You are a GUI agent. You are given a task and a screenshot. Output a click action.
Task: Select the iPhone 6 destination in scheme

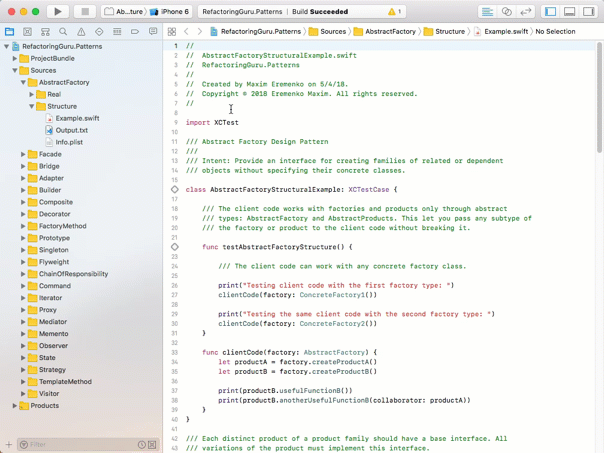click(x=173, y=12)
